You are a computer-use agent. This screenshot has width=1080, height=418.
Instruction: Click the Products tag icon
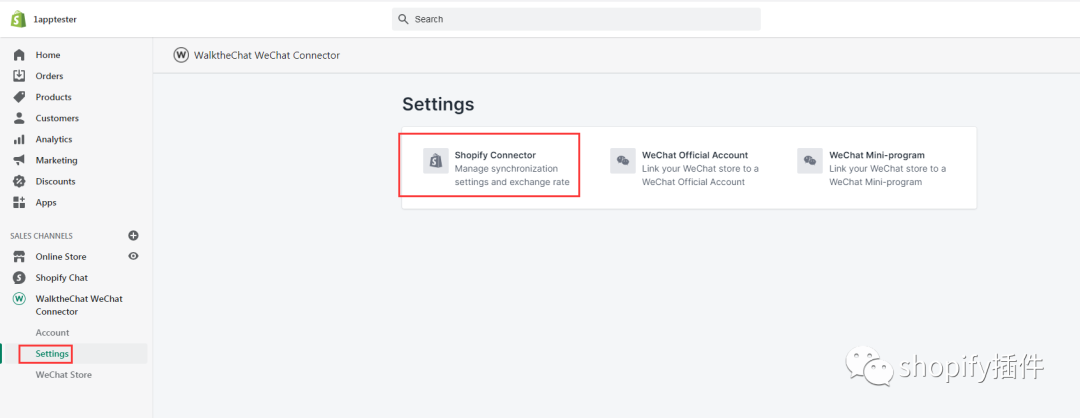tap(19, 97)
